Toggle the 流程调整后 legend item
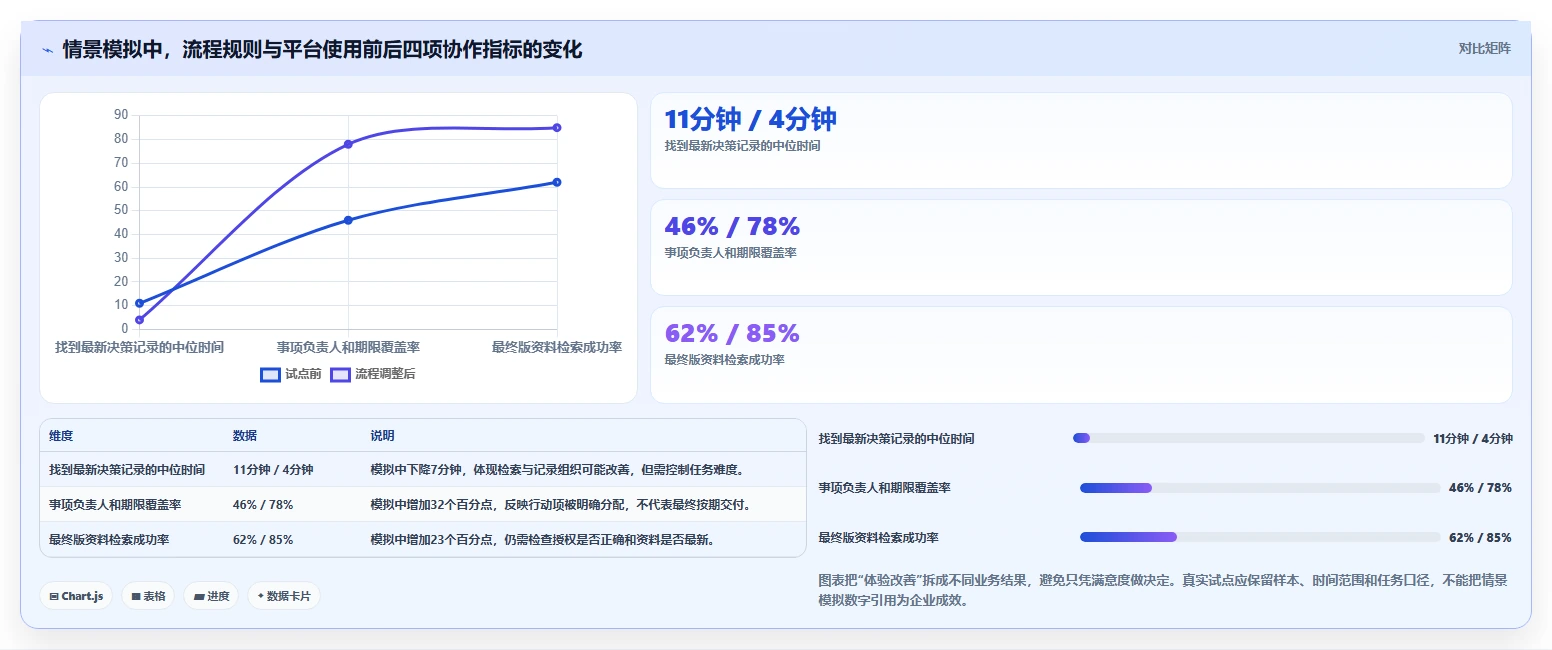The height and width of the screenshot is (650, 1552). coord(373,374)
